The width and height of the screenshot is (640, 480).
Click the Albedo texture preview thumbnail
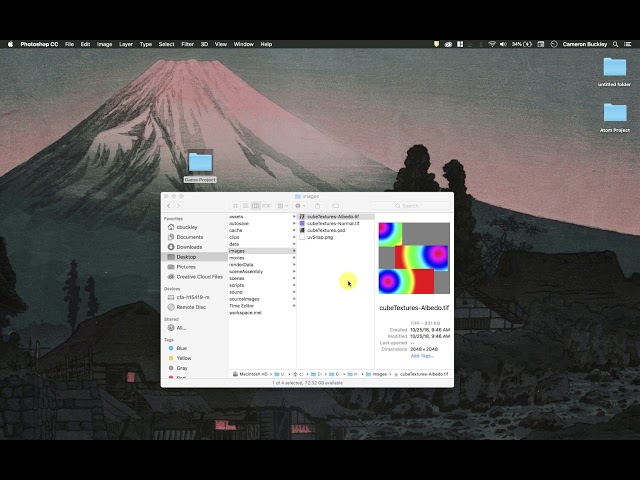(414, 258)
